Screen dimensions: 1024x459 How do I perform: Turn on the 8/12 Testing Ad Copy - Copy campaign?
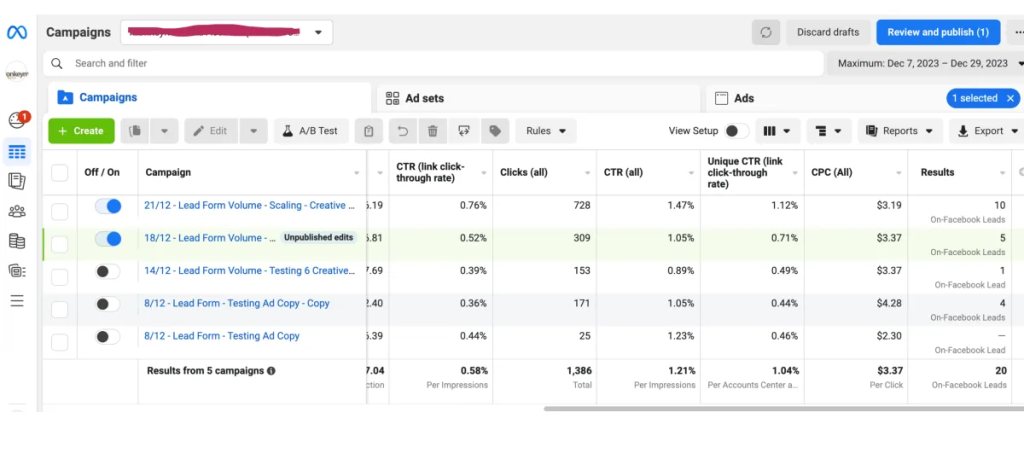pos(107,304)
